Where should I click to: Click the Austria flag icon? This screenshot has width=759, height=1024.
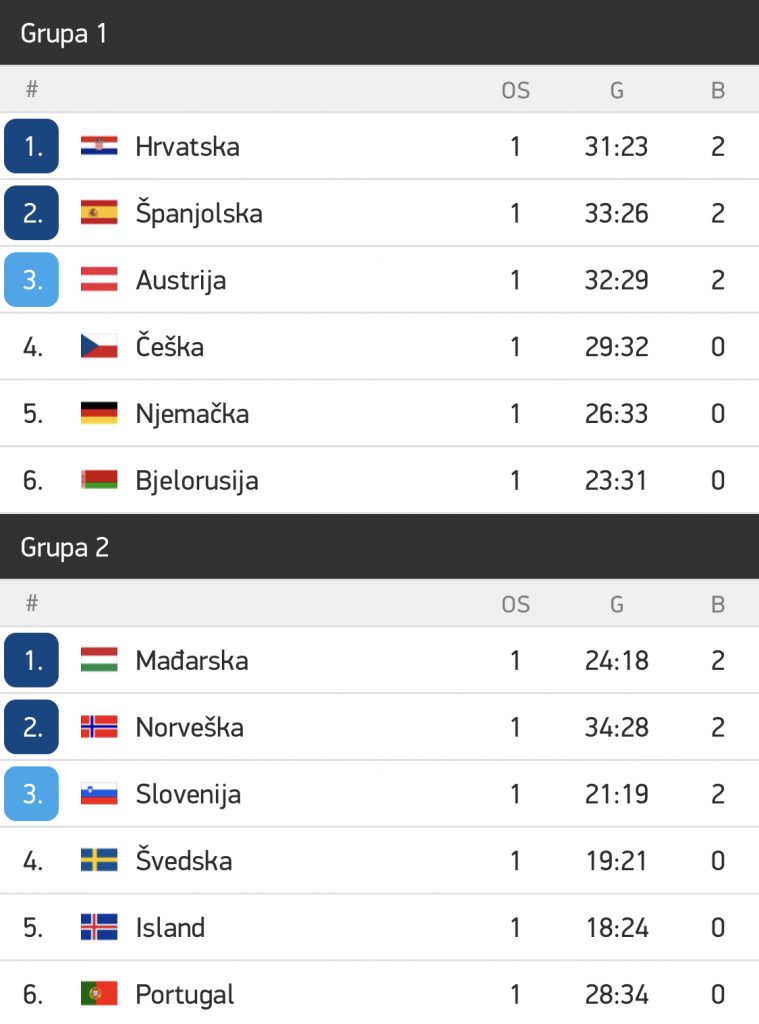[x=99, y=280]
